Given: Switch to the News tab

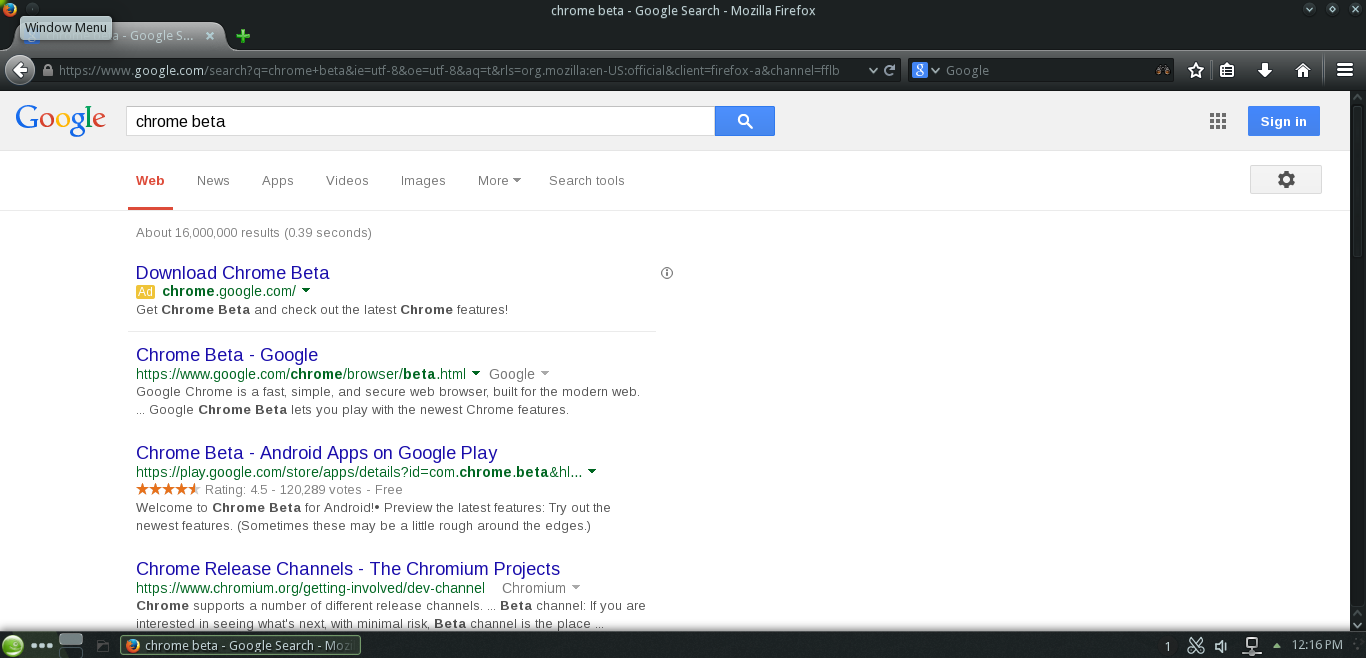Looking at the screenshot, I should coord(213,181).
